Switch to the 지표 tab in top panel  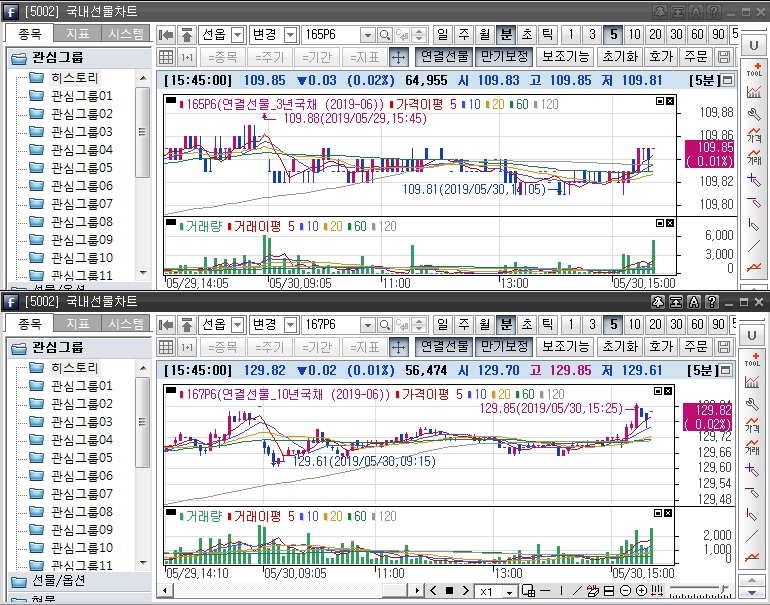tap(78, 34)
